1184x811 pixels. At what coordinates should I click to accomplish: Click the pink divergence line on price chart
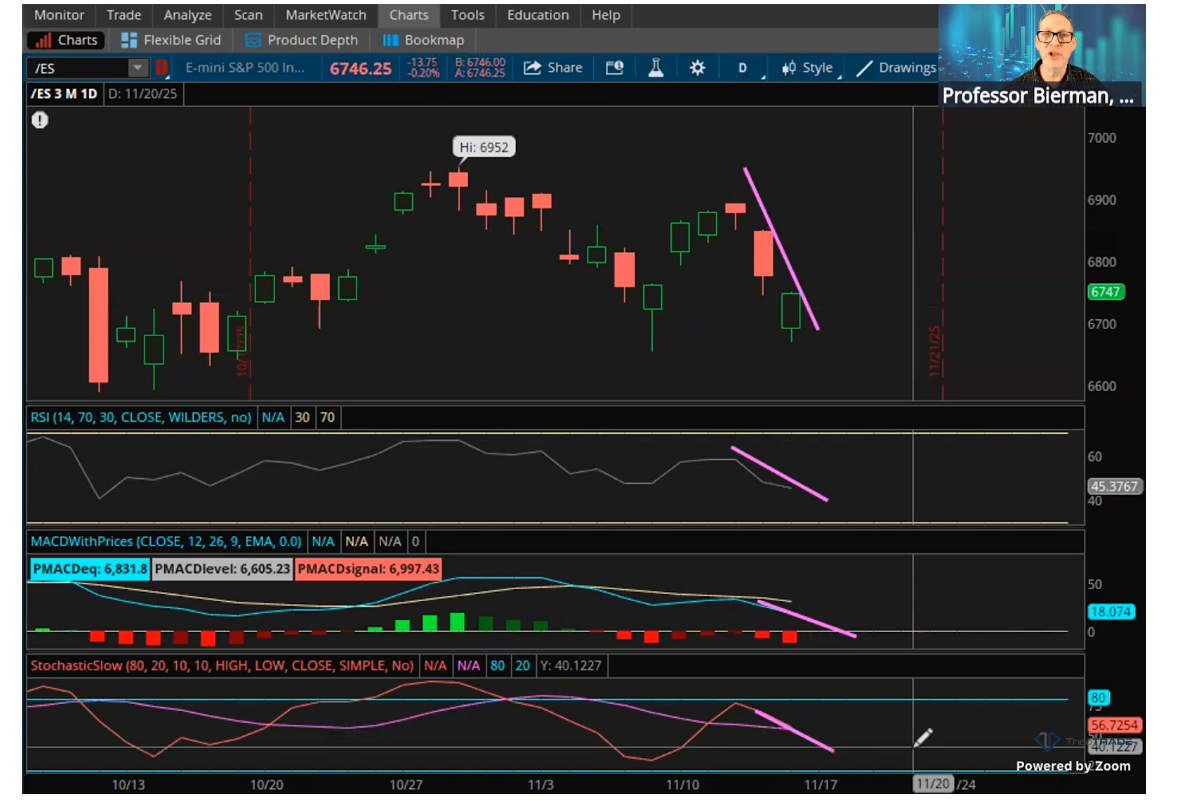[781, 248]
